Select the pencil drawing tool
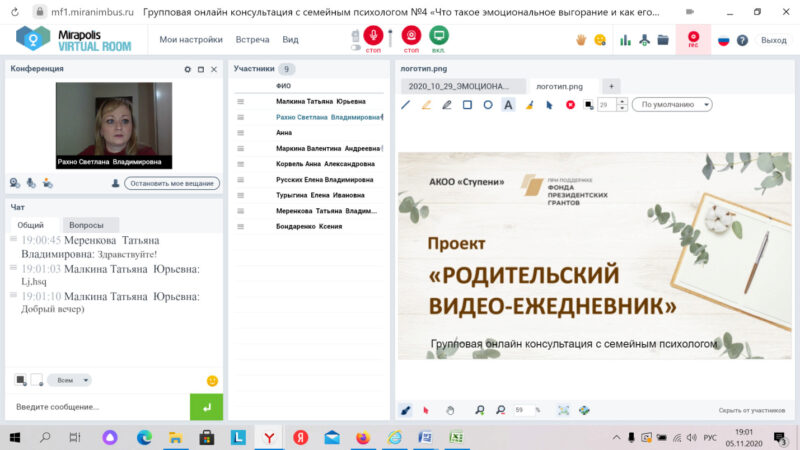 point(446,105)
